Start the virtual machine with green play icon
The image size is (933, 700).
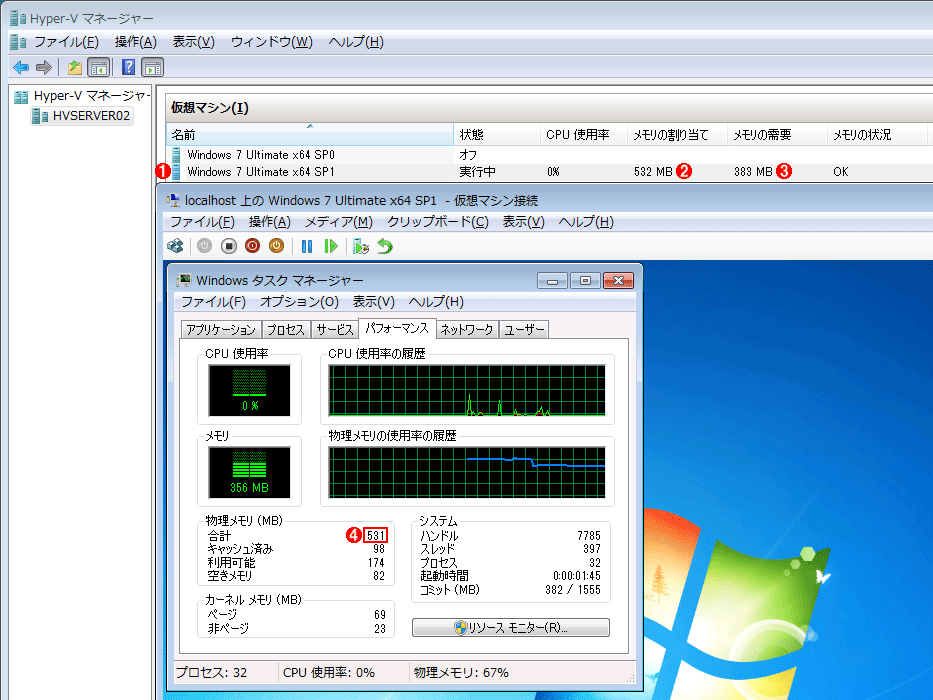(330, 247)
